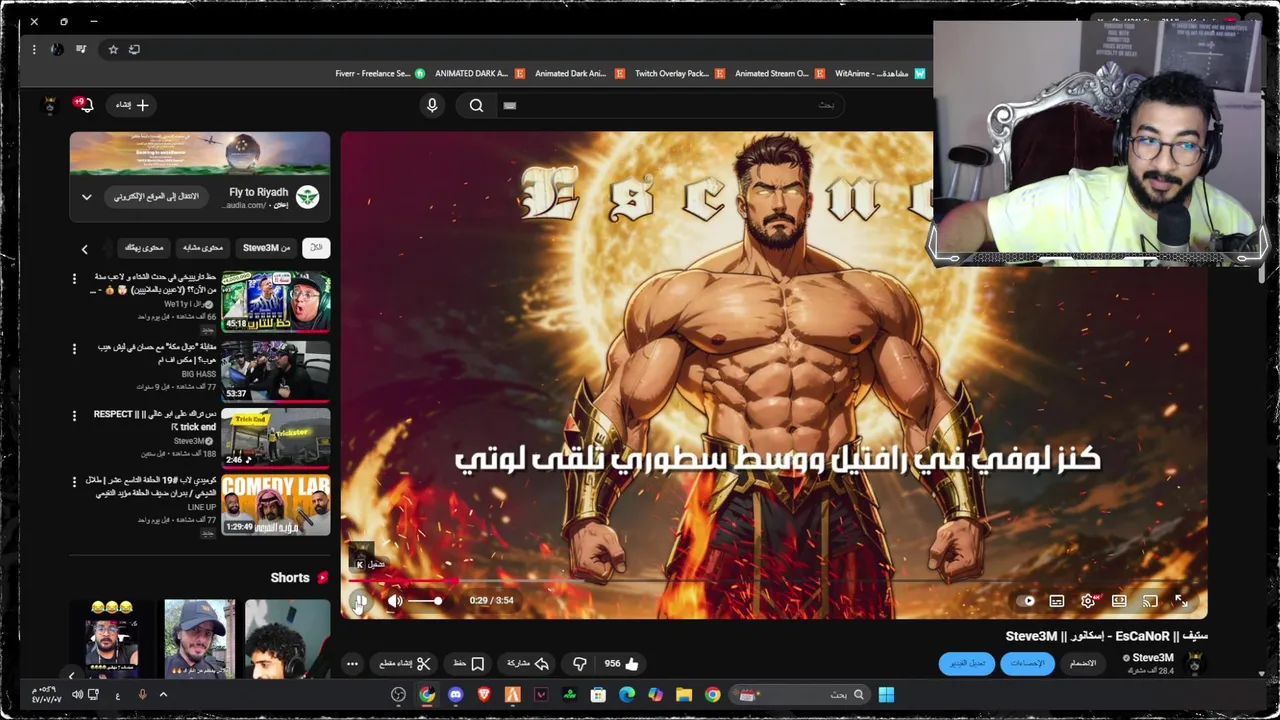Cast the video using the cast icon
The width and height of the screenshot is (1280, 720).
pos(1150,601)
